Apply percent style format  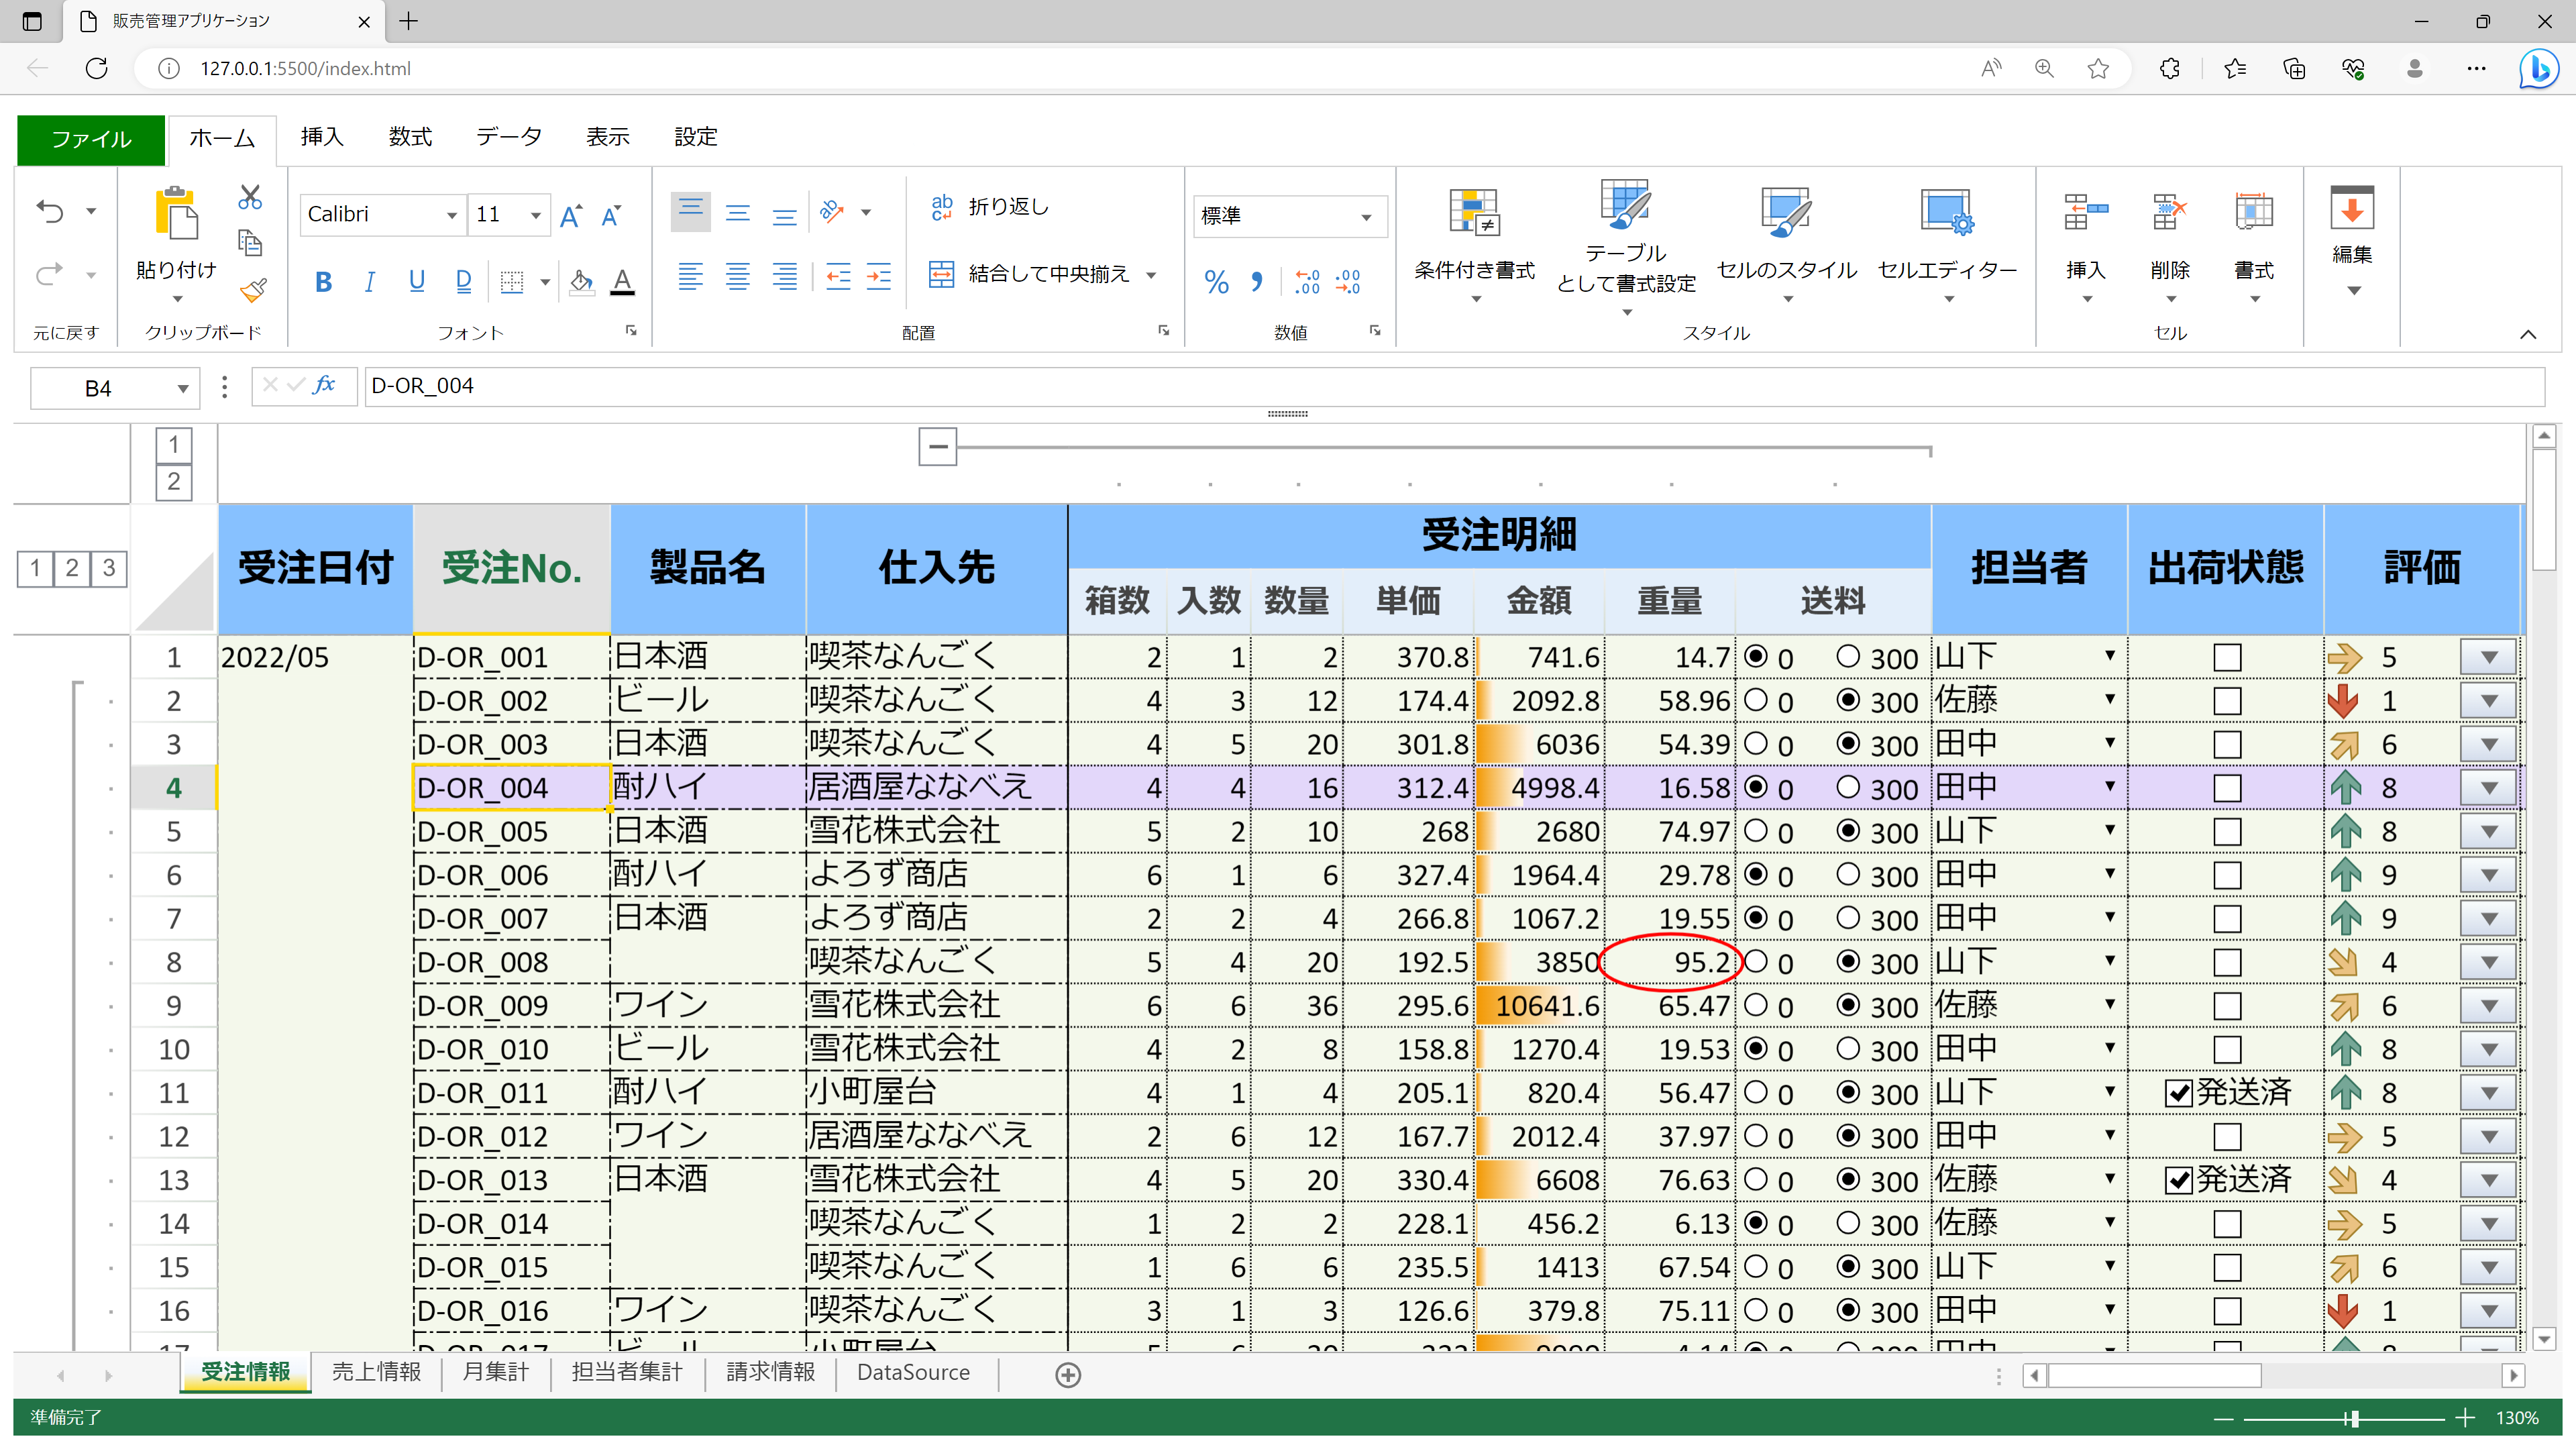1216,282
